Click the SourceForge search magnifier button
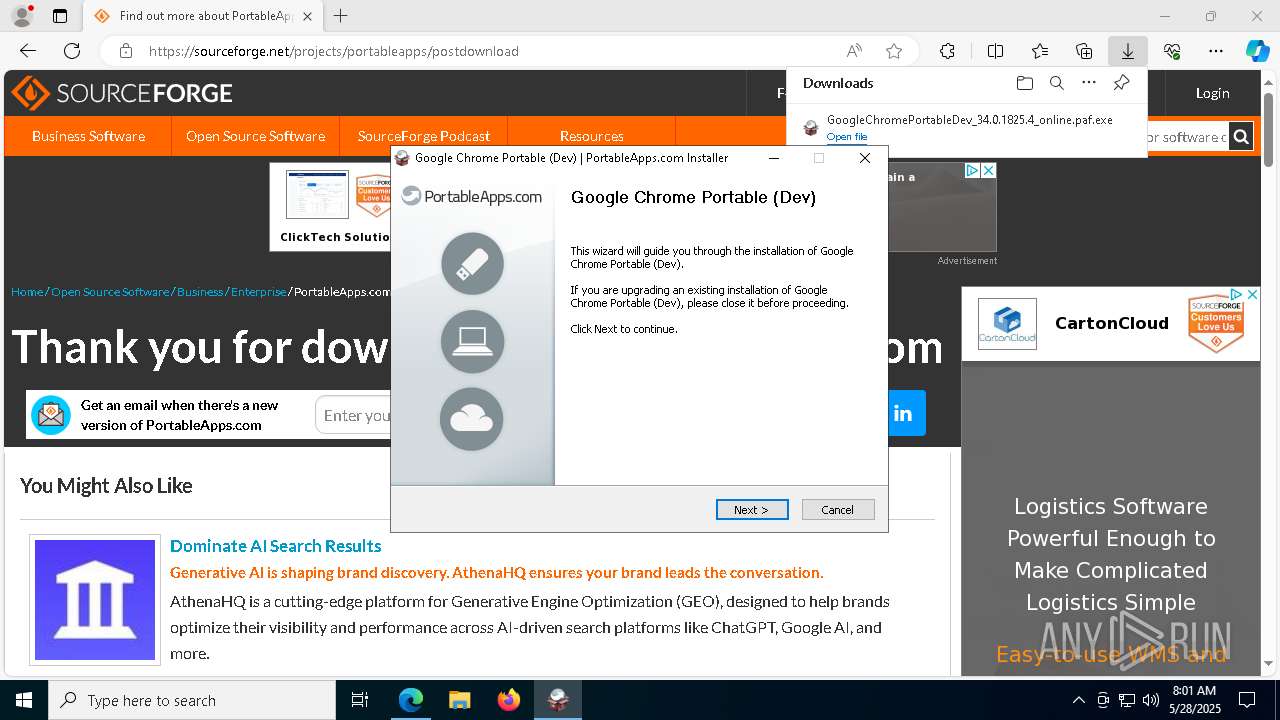 (1241, 137)
